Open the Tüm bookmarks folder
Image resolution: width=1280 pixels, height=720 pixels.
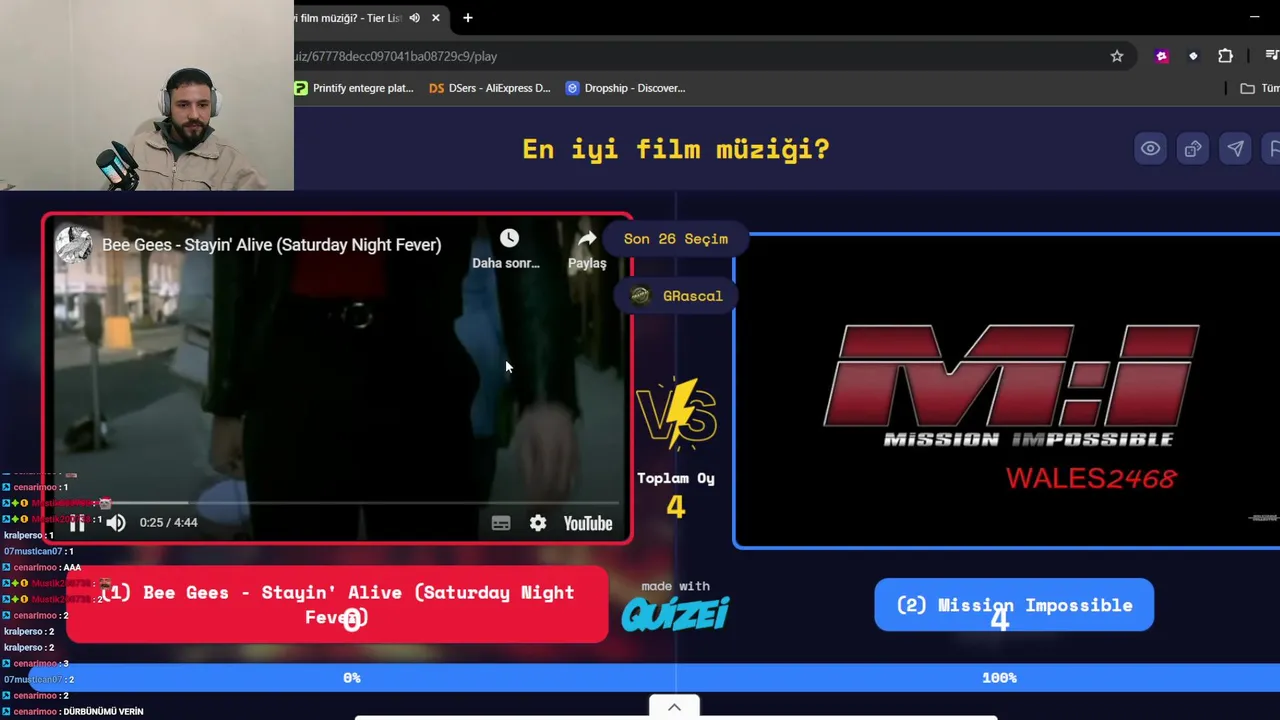tap(1260, 88)
